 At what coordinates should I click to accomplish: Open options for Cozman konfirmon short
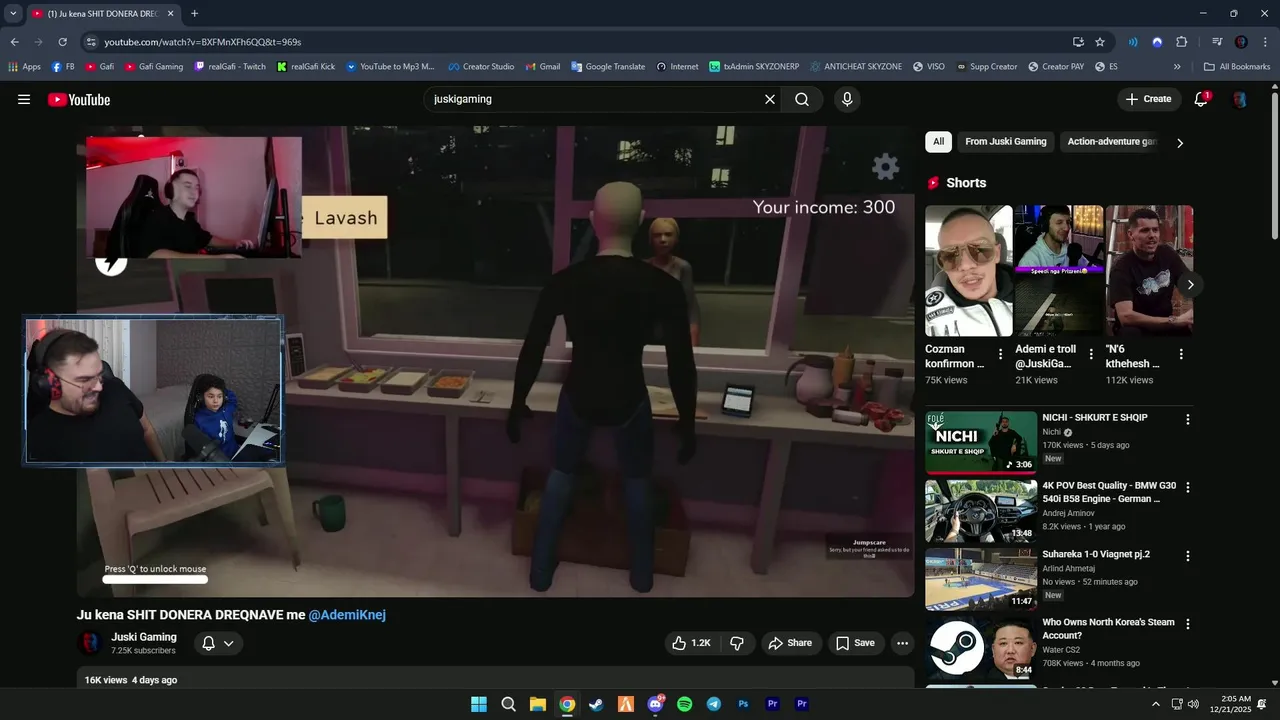click(1000, 354)
